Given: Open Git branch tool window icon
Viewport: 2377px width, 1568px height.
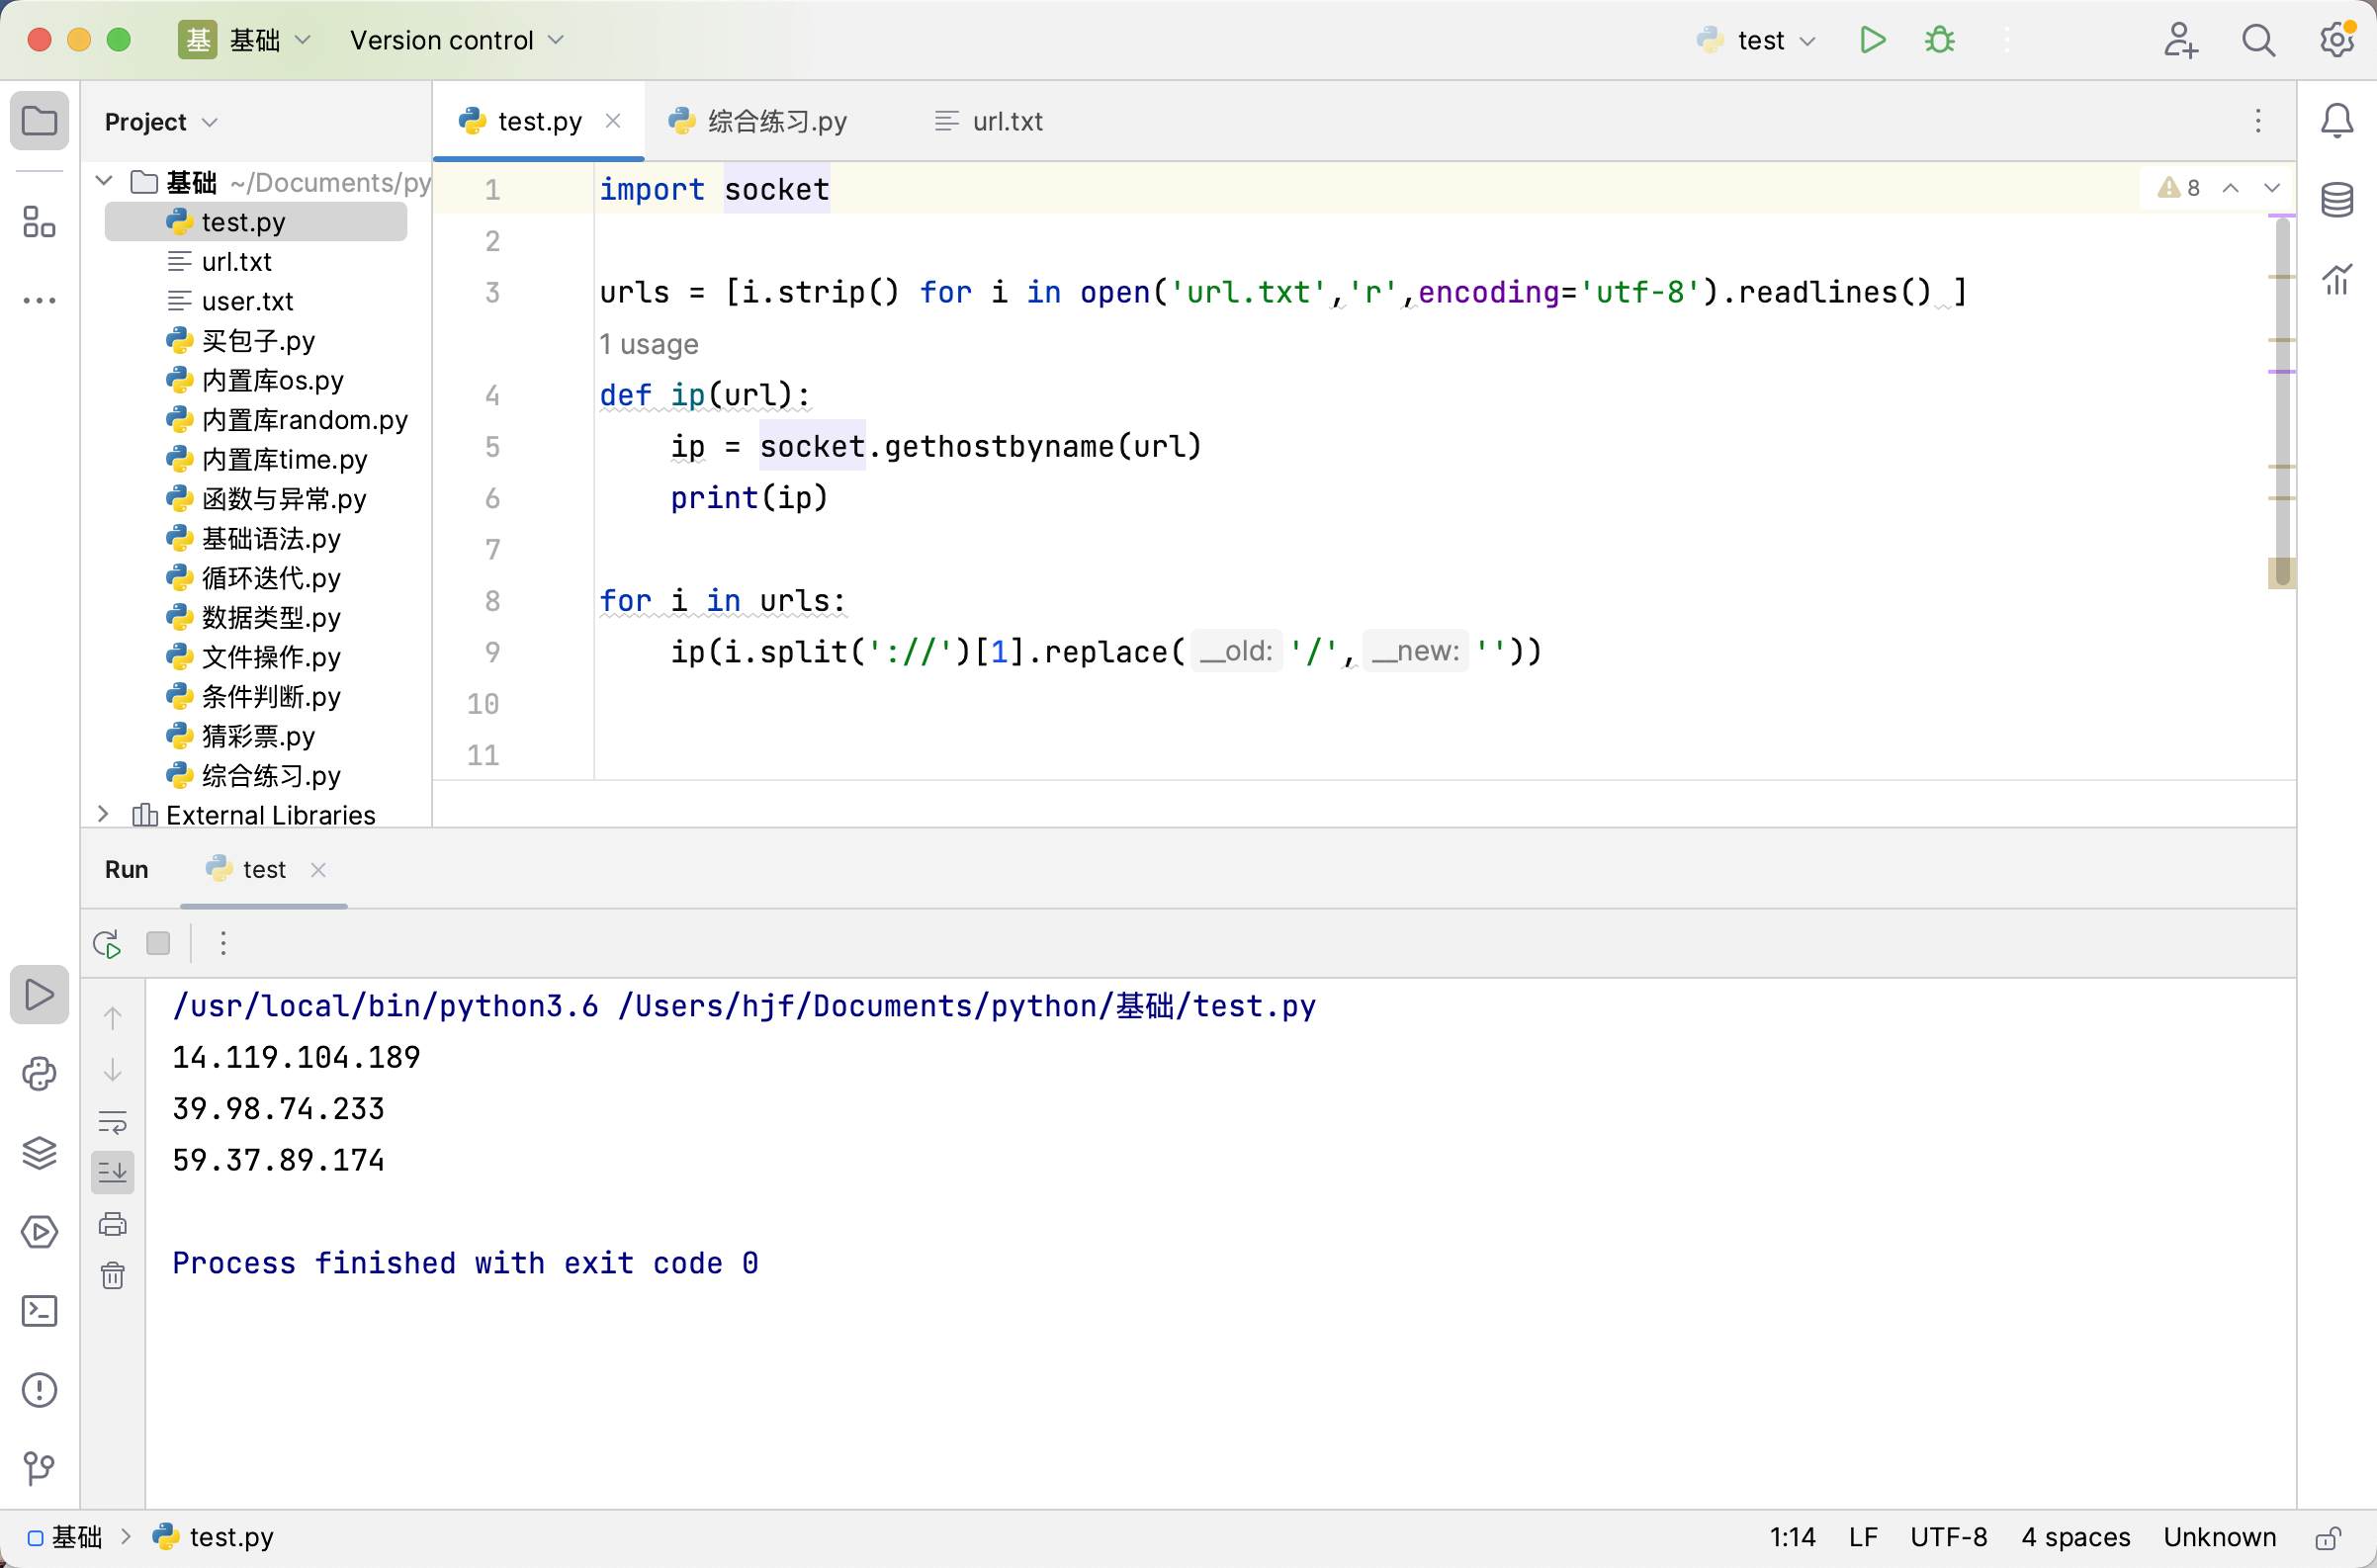Looking at the screenshot, I should [39, 1469].
